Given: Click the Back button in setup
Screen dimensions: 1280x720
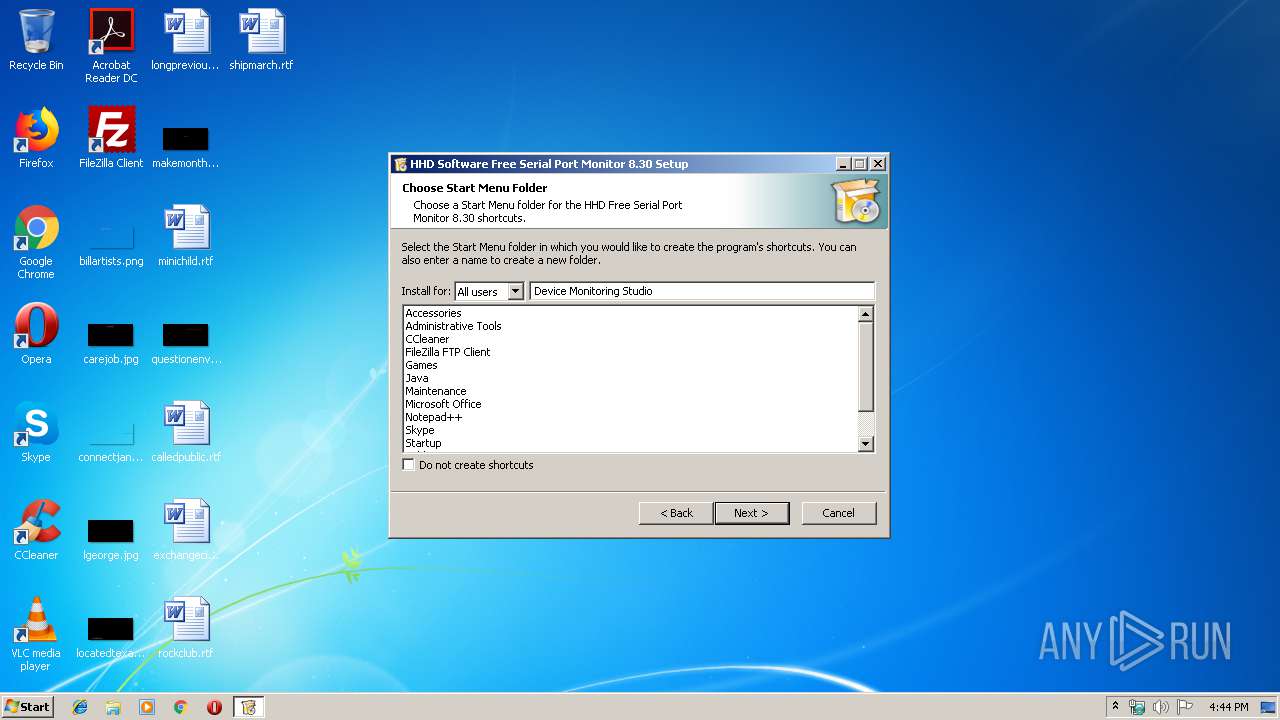Looking at the screenshot, I should [676, 513].
